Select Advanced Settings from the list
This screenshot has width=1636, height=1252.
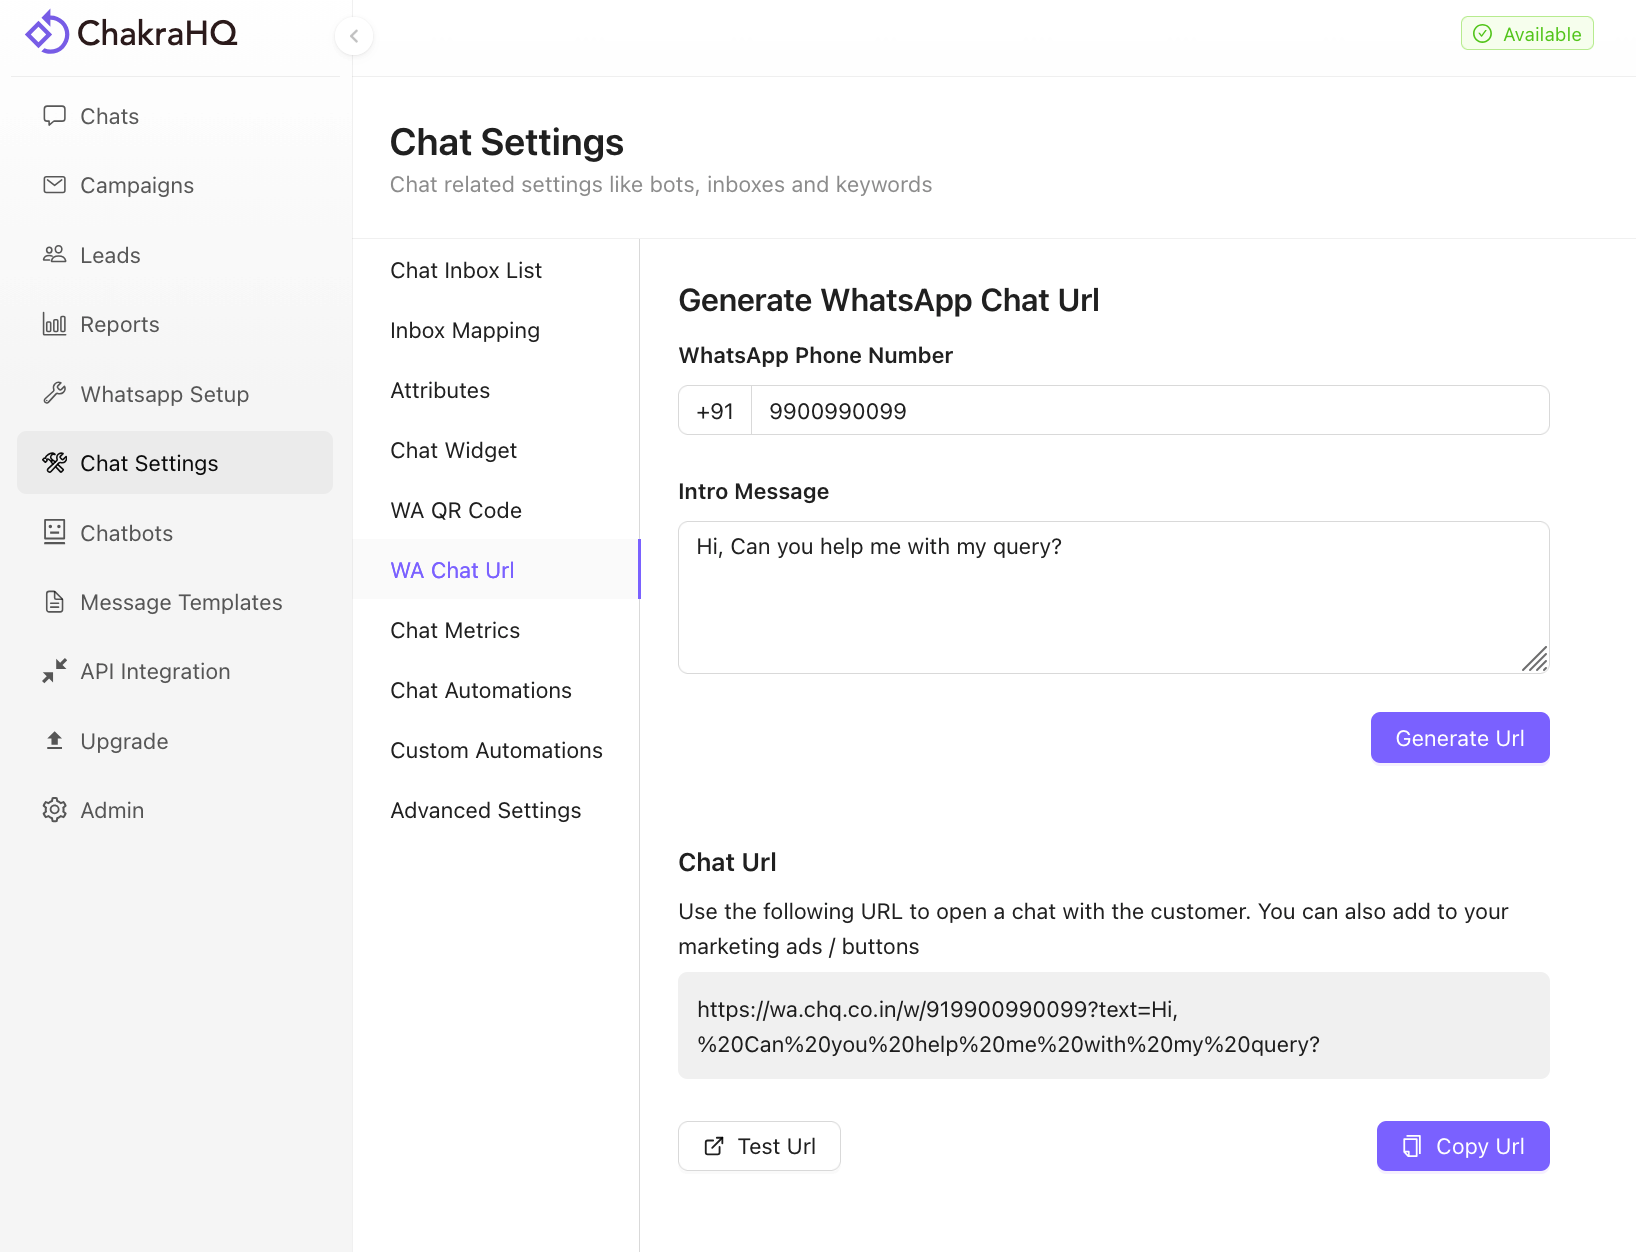pyautogui.click(x=486, y=810)
